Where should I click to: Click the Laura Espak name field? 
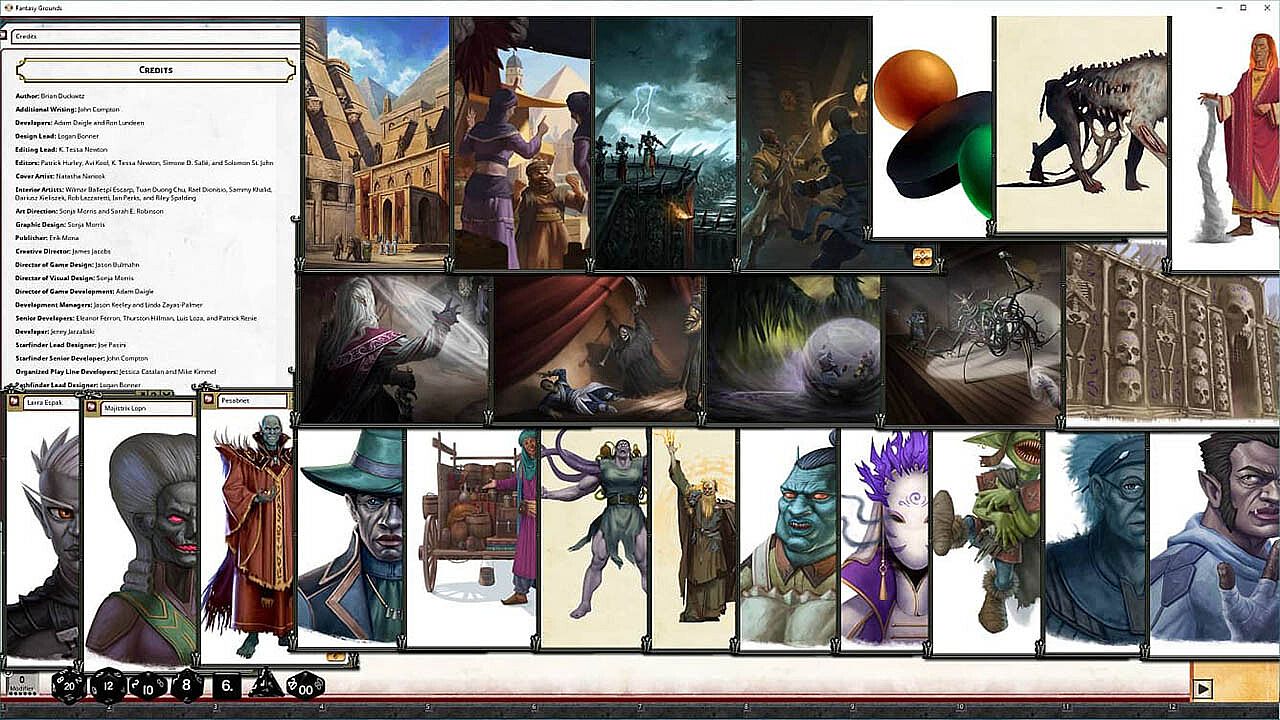[51, 402]
